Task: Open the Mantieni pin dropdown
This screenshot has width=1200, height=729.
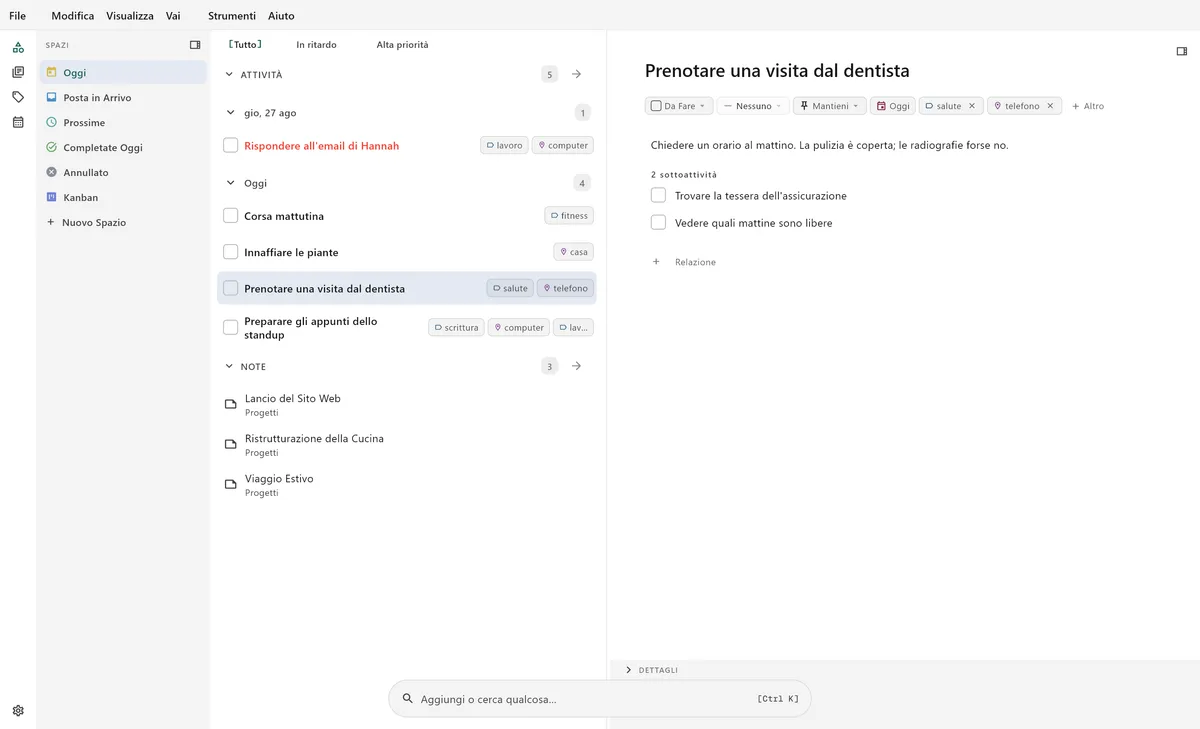Action: (830, 106)
